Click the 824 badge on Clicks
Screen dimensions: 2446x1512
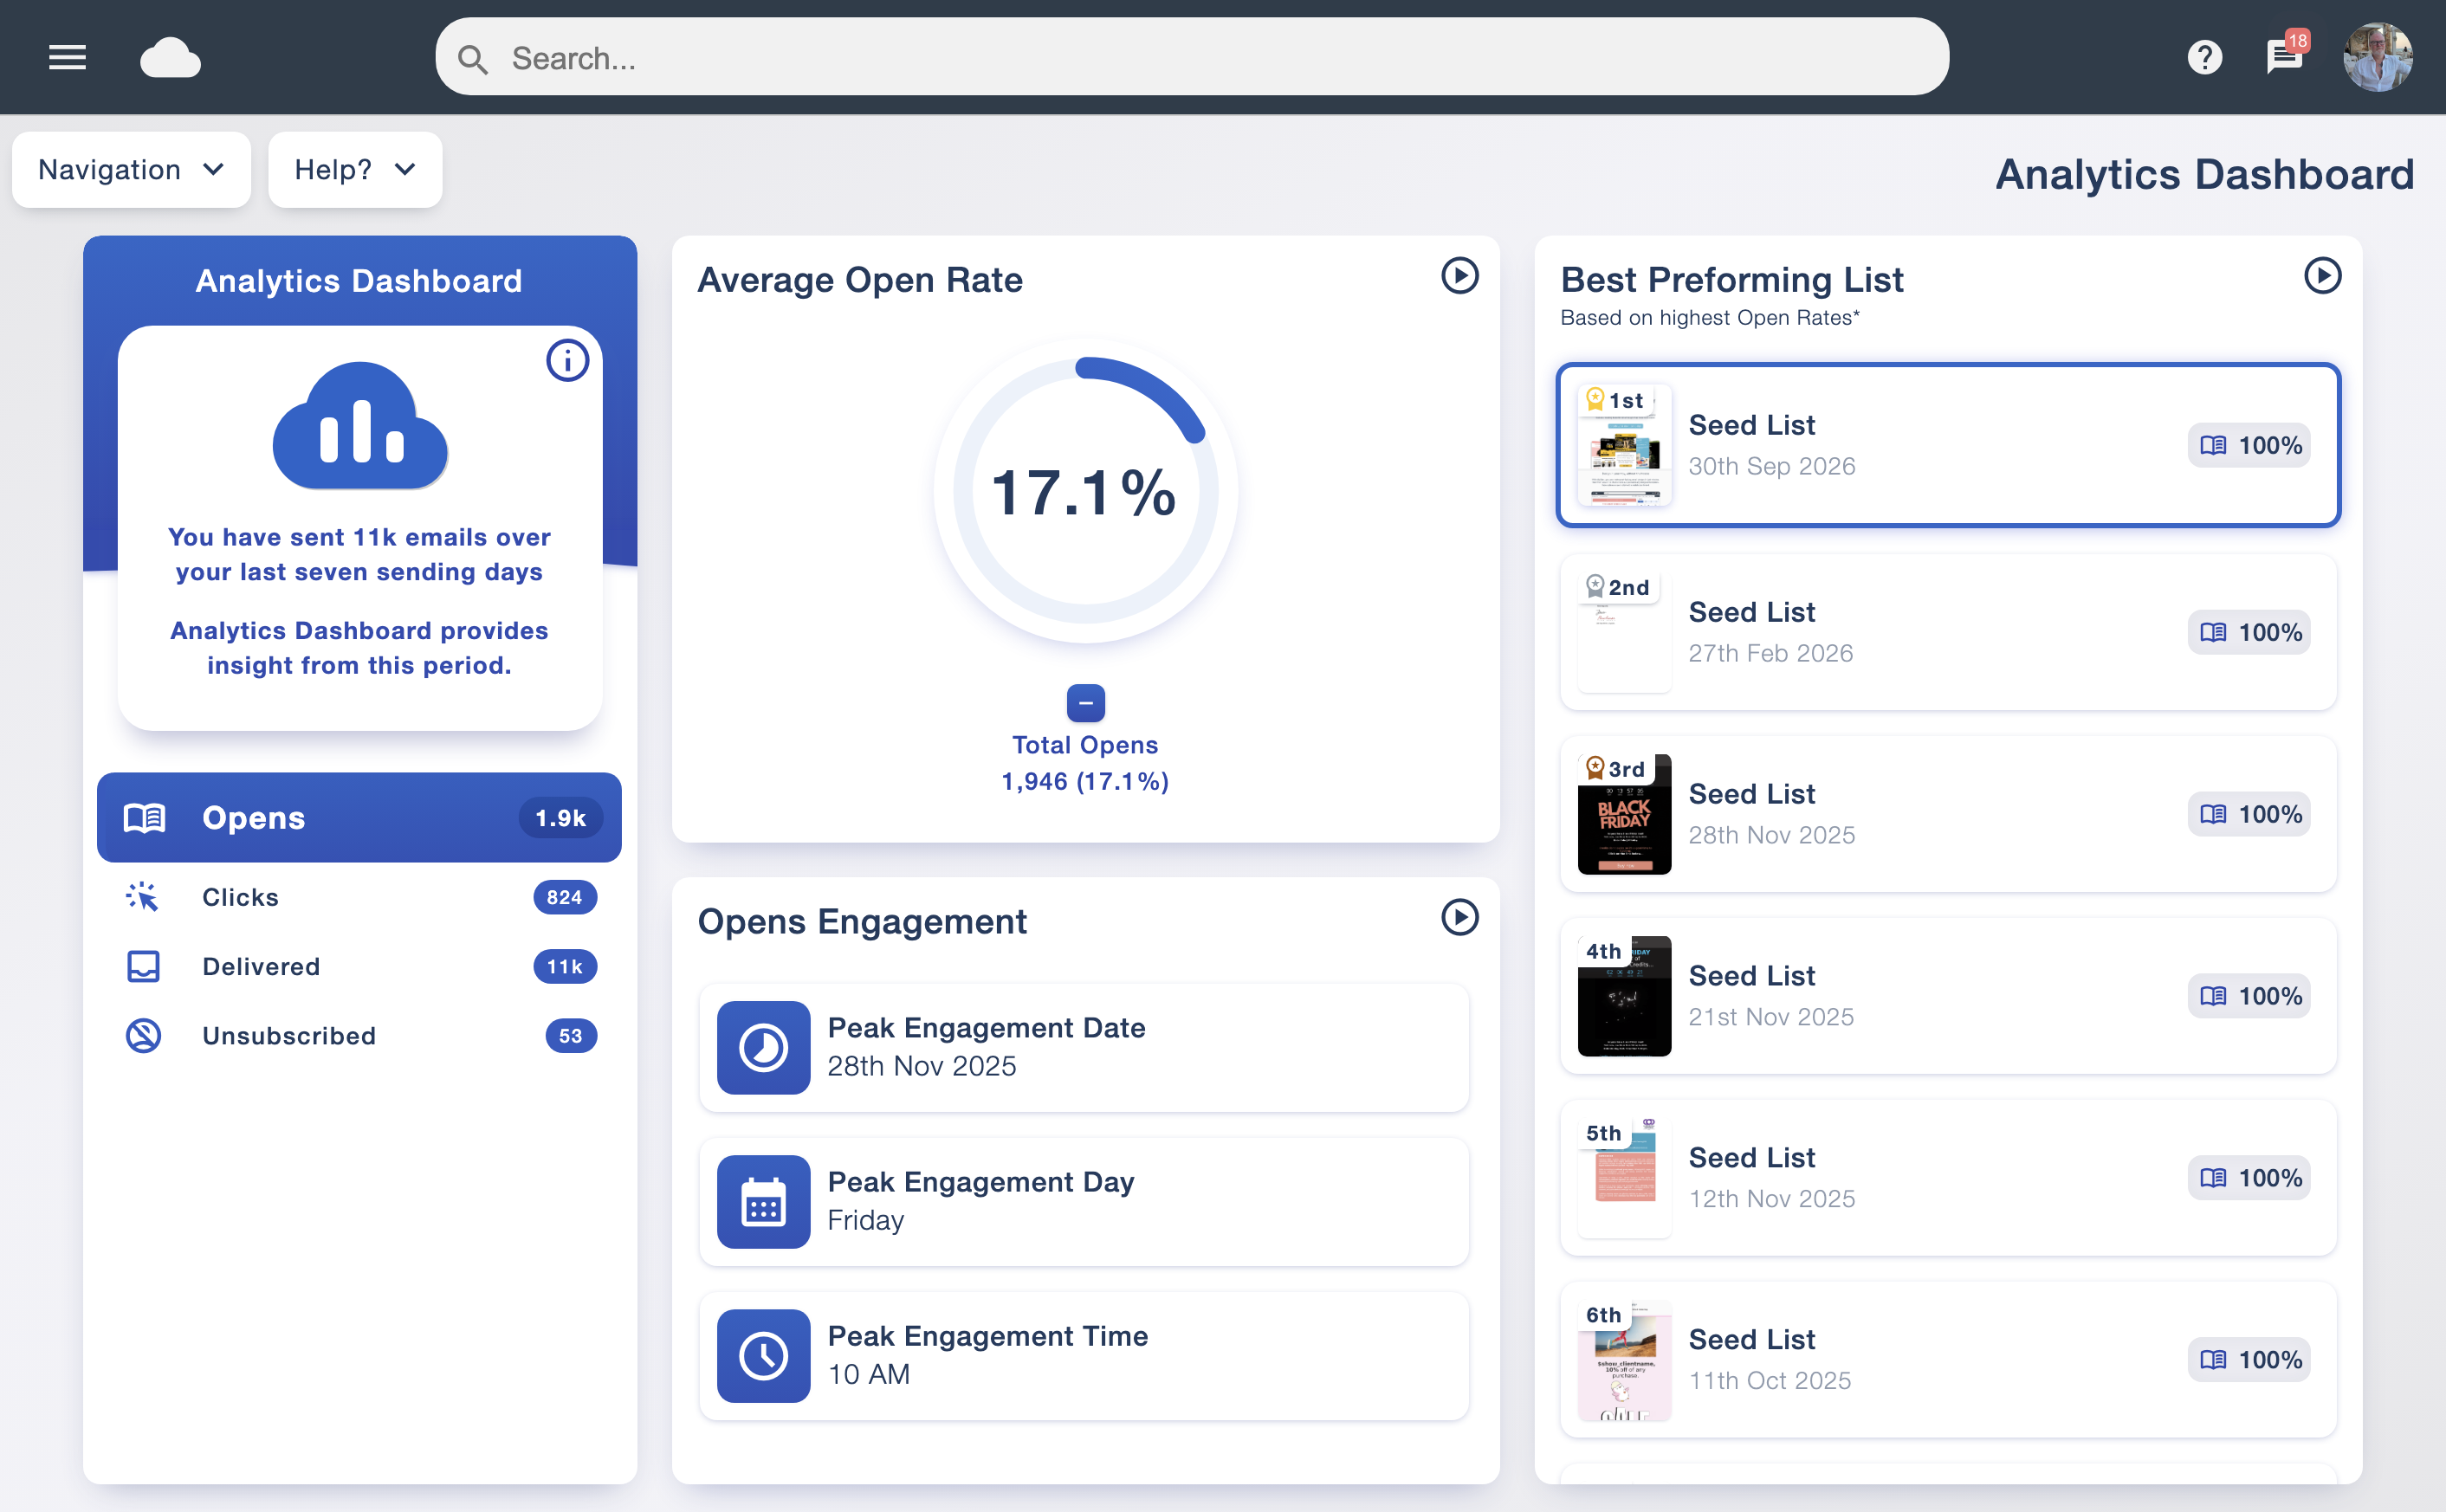point(564,897)
